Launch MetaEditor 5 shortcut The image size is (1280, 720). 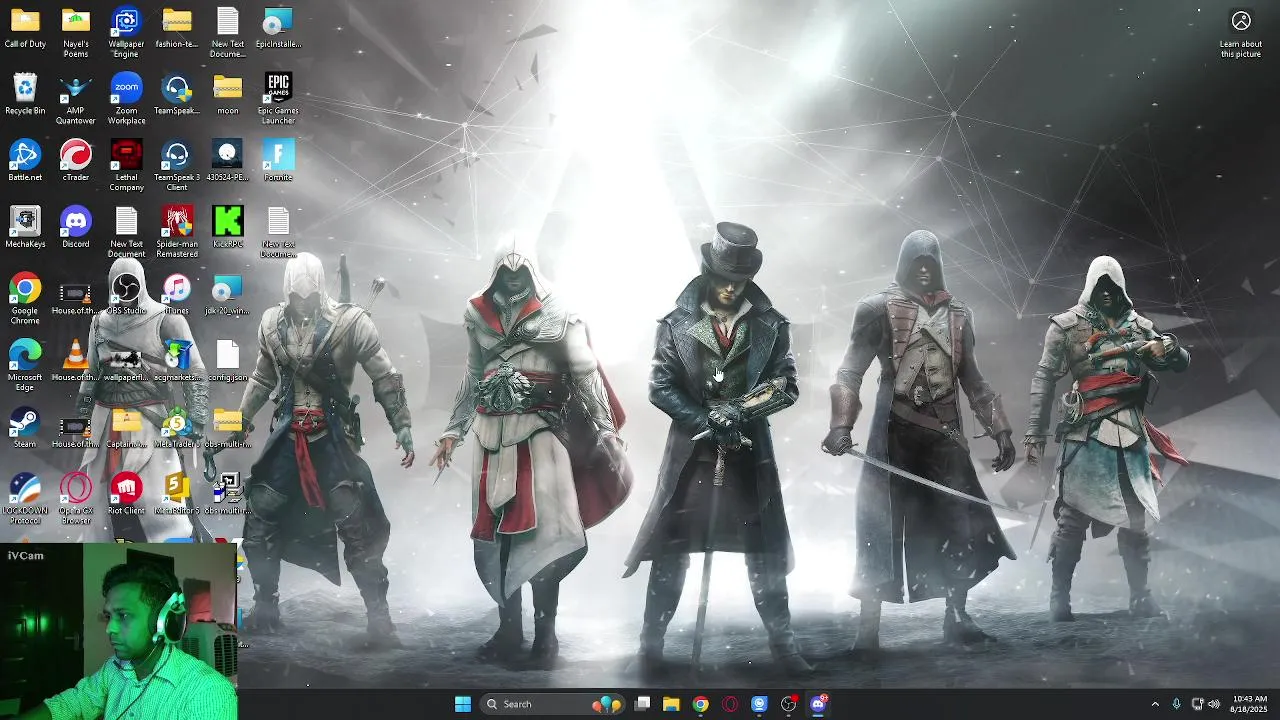point(177,495)
